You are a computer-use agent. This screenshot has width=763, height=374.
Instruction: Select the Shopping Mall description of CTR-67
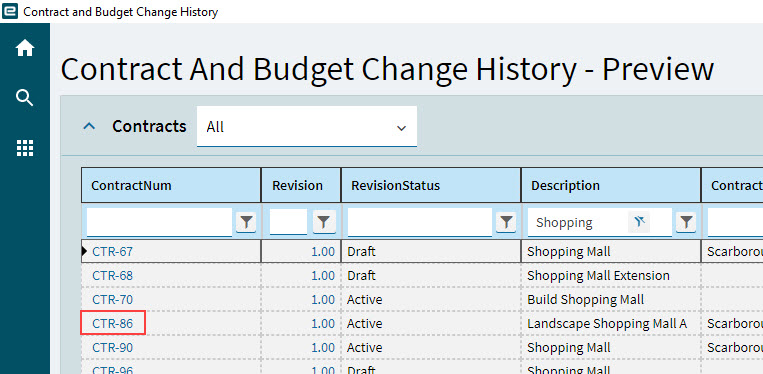click(611, 251)
